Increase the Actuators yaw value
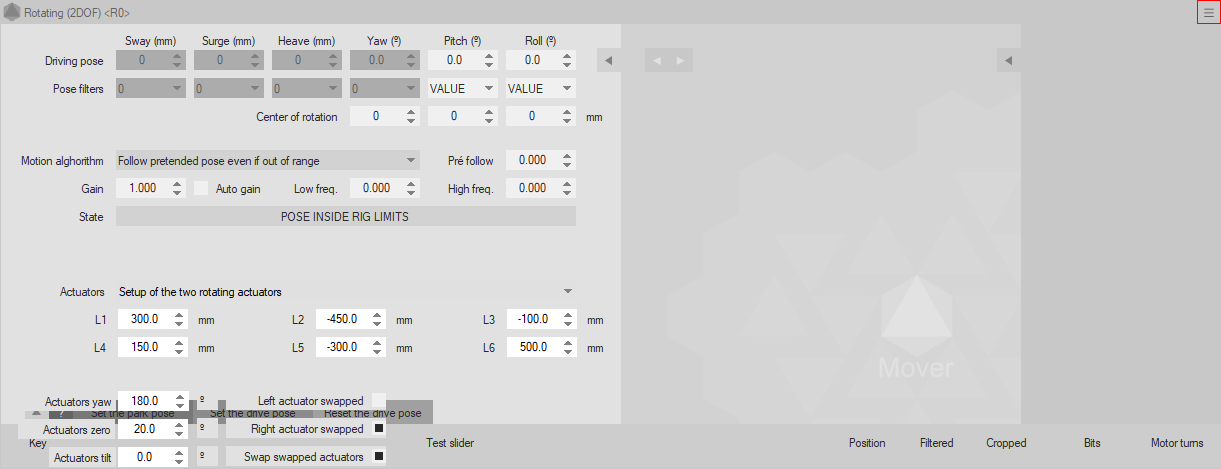The image size is (1221, 469). [178, 396]
